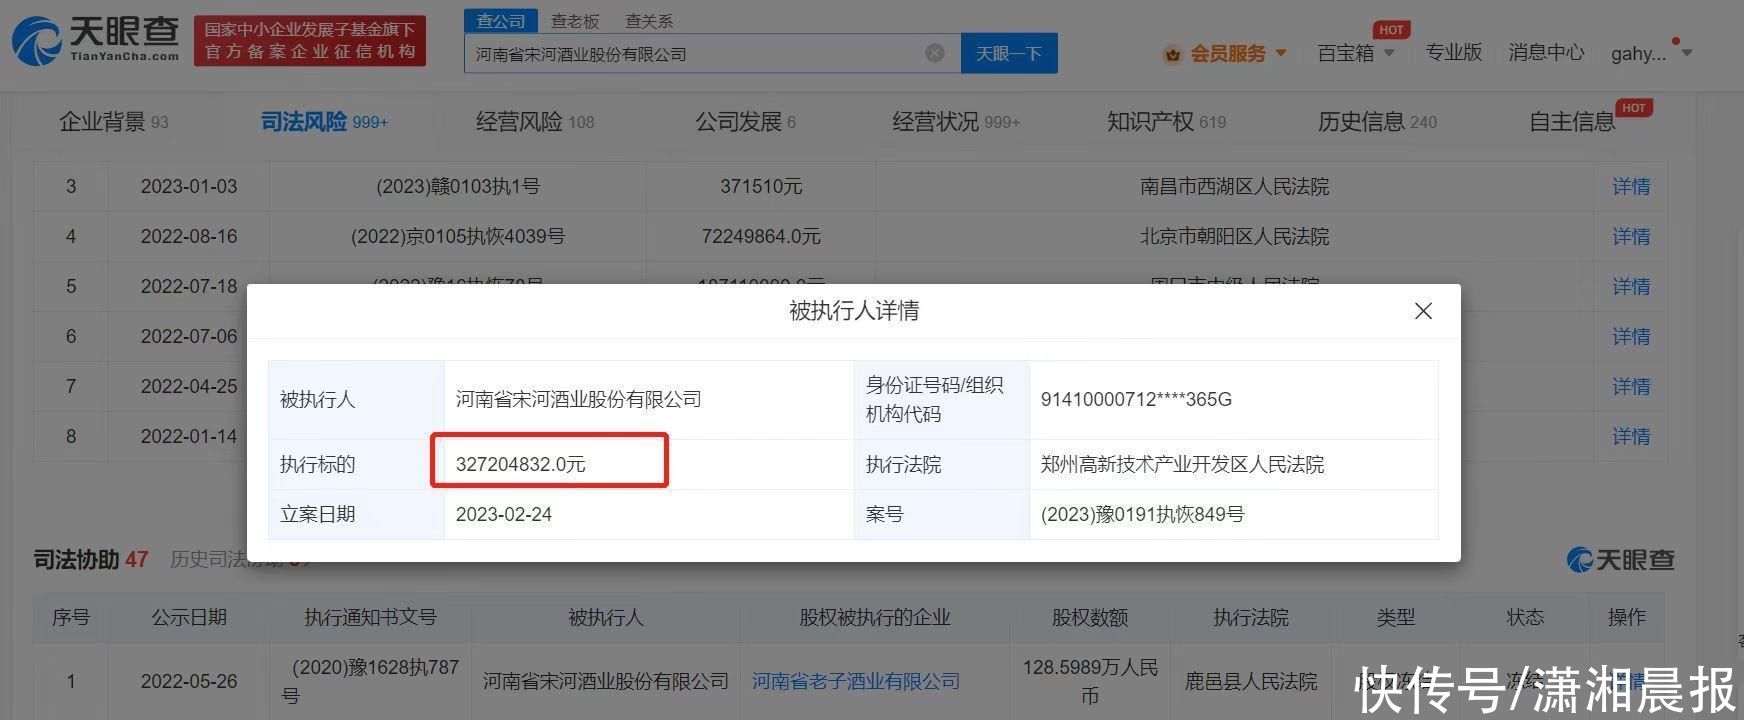Click 郑州高新技术产业开发区人民法院 court text

point(1182,464)
